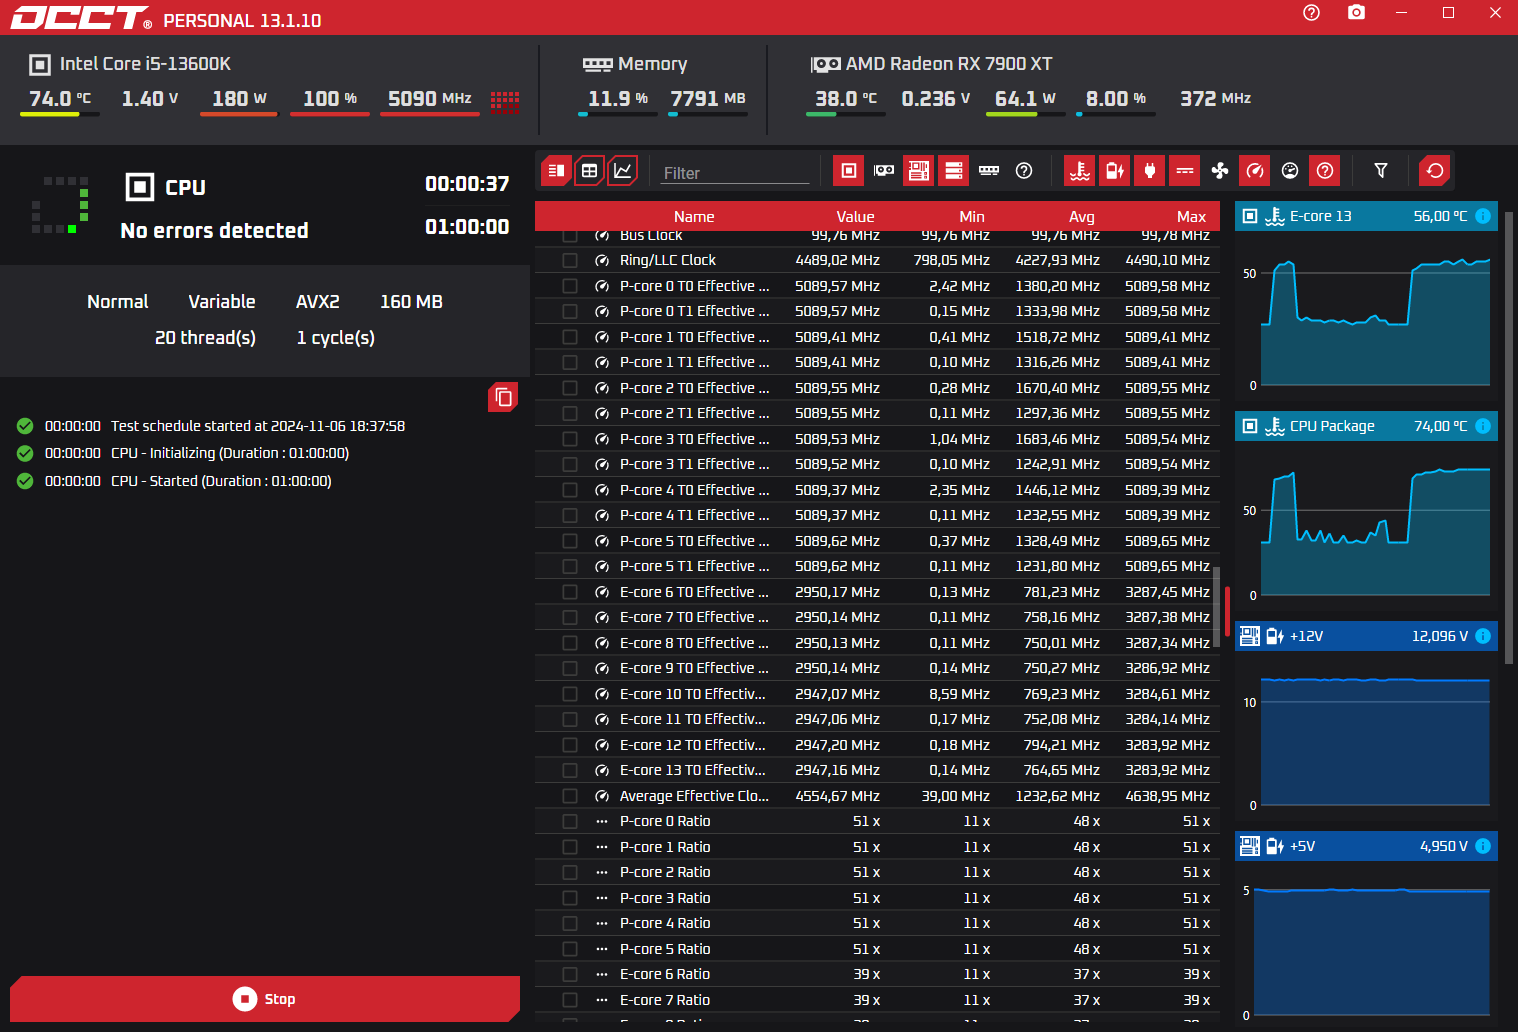Open the help icon in the title bar
The width and height of the screenshot is (1518, 1032).
pos(1312,13)
